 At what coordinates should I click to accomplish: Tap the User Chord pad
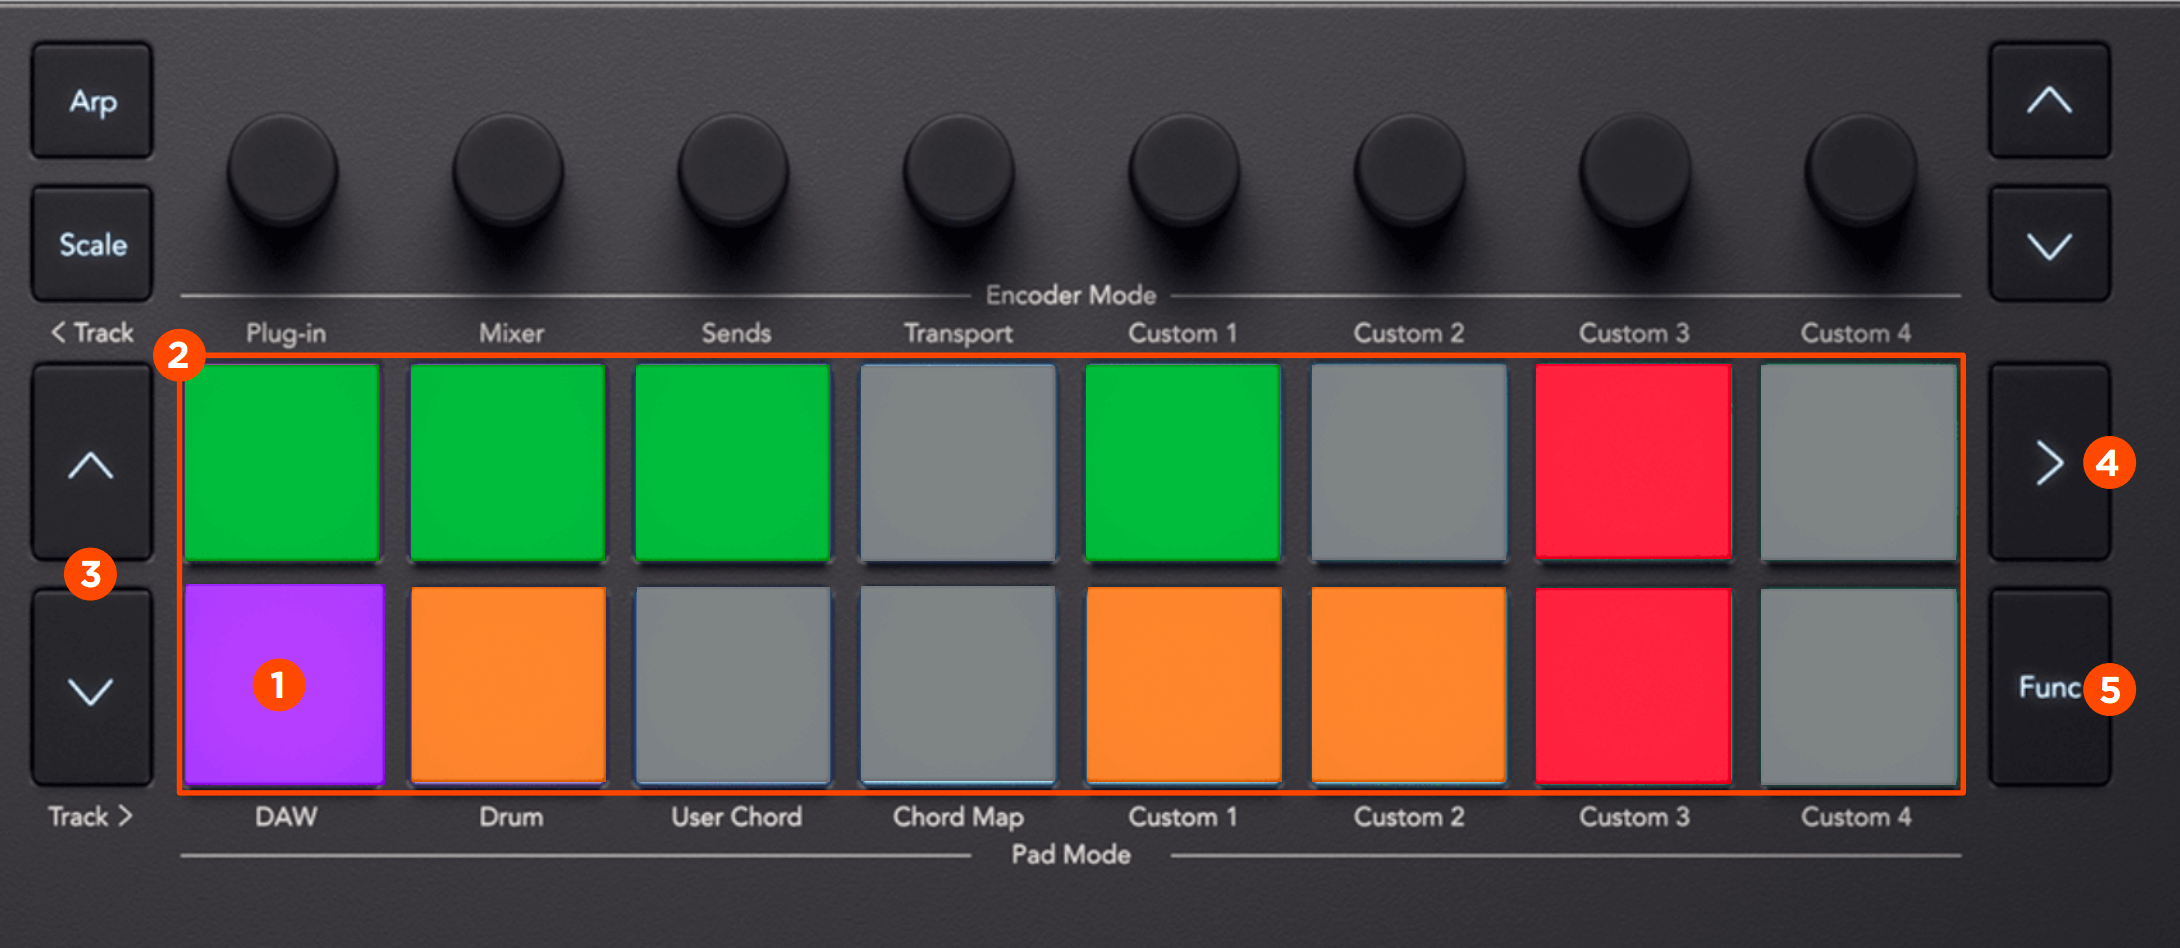click(733, 685)
